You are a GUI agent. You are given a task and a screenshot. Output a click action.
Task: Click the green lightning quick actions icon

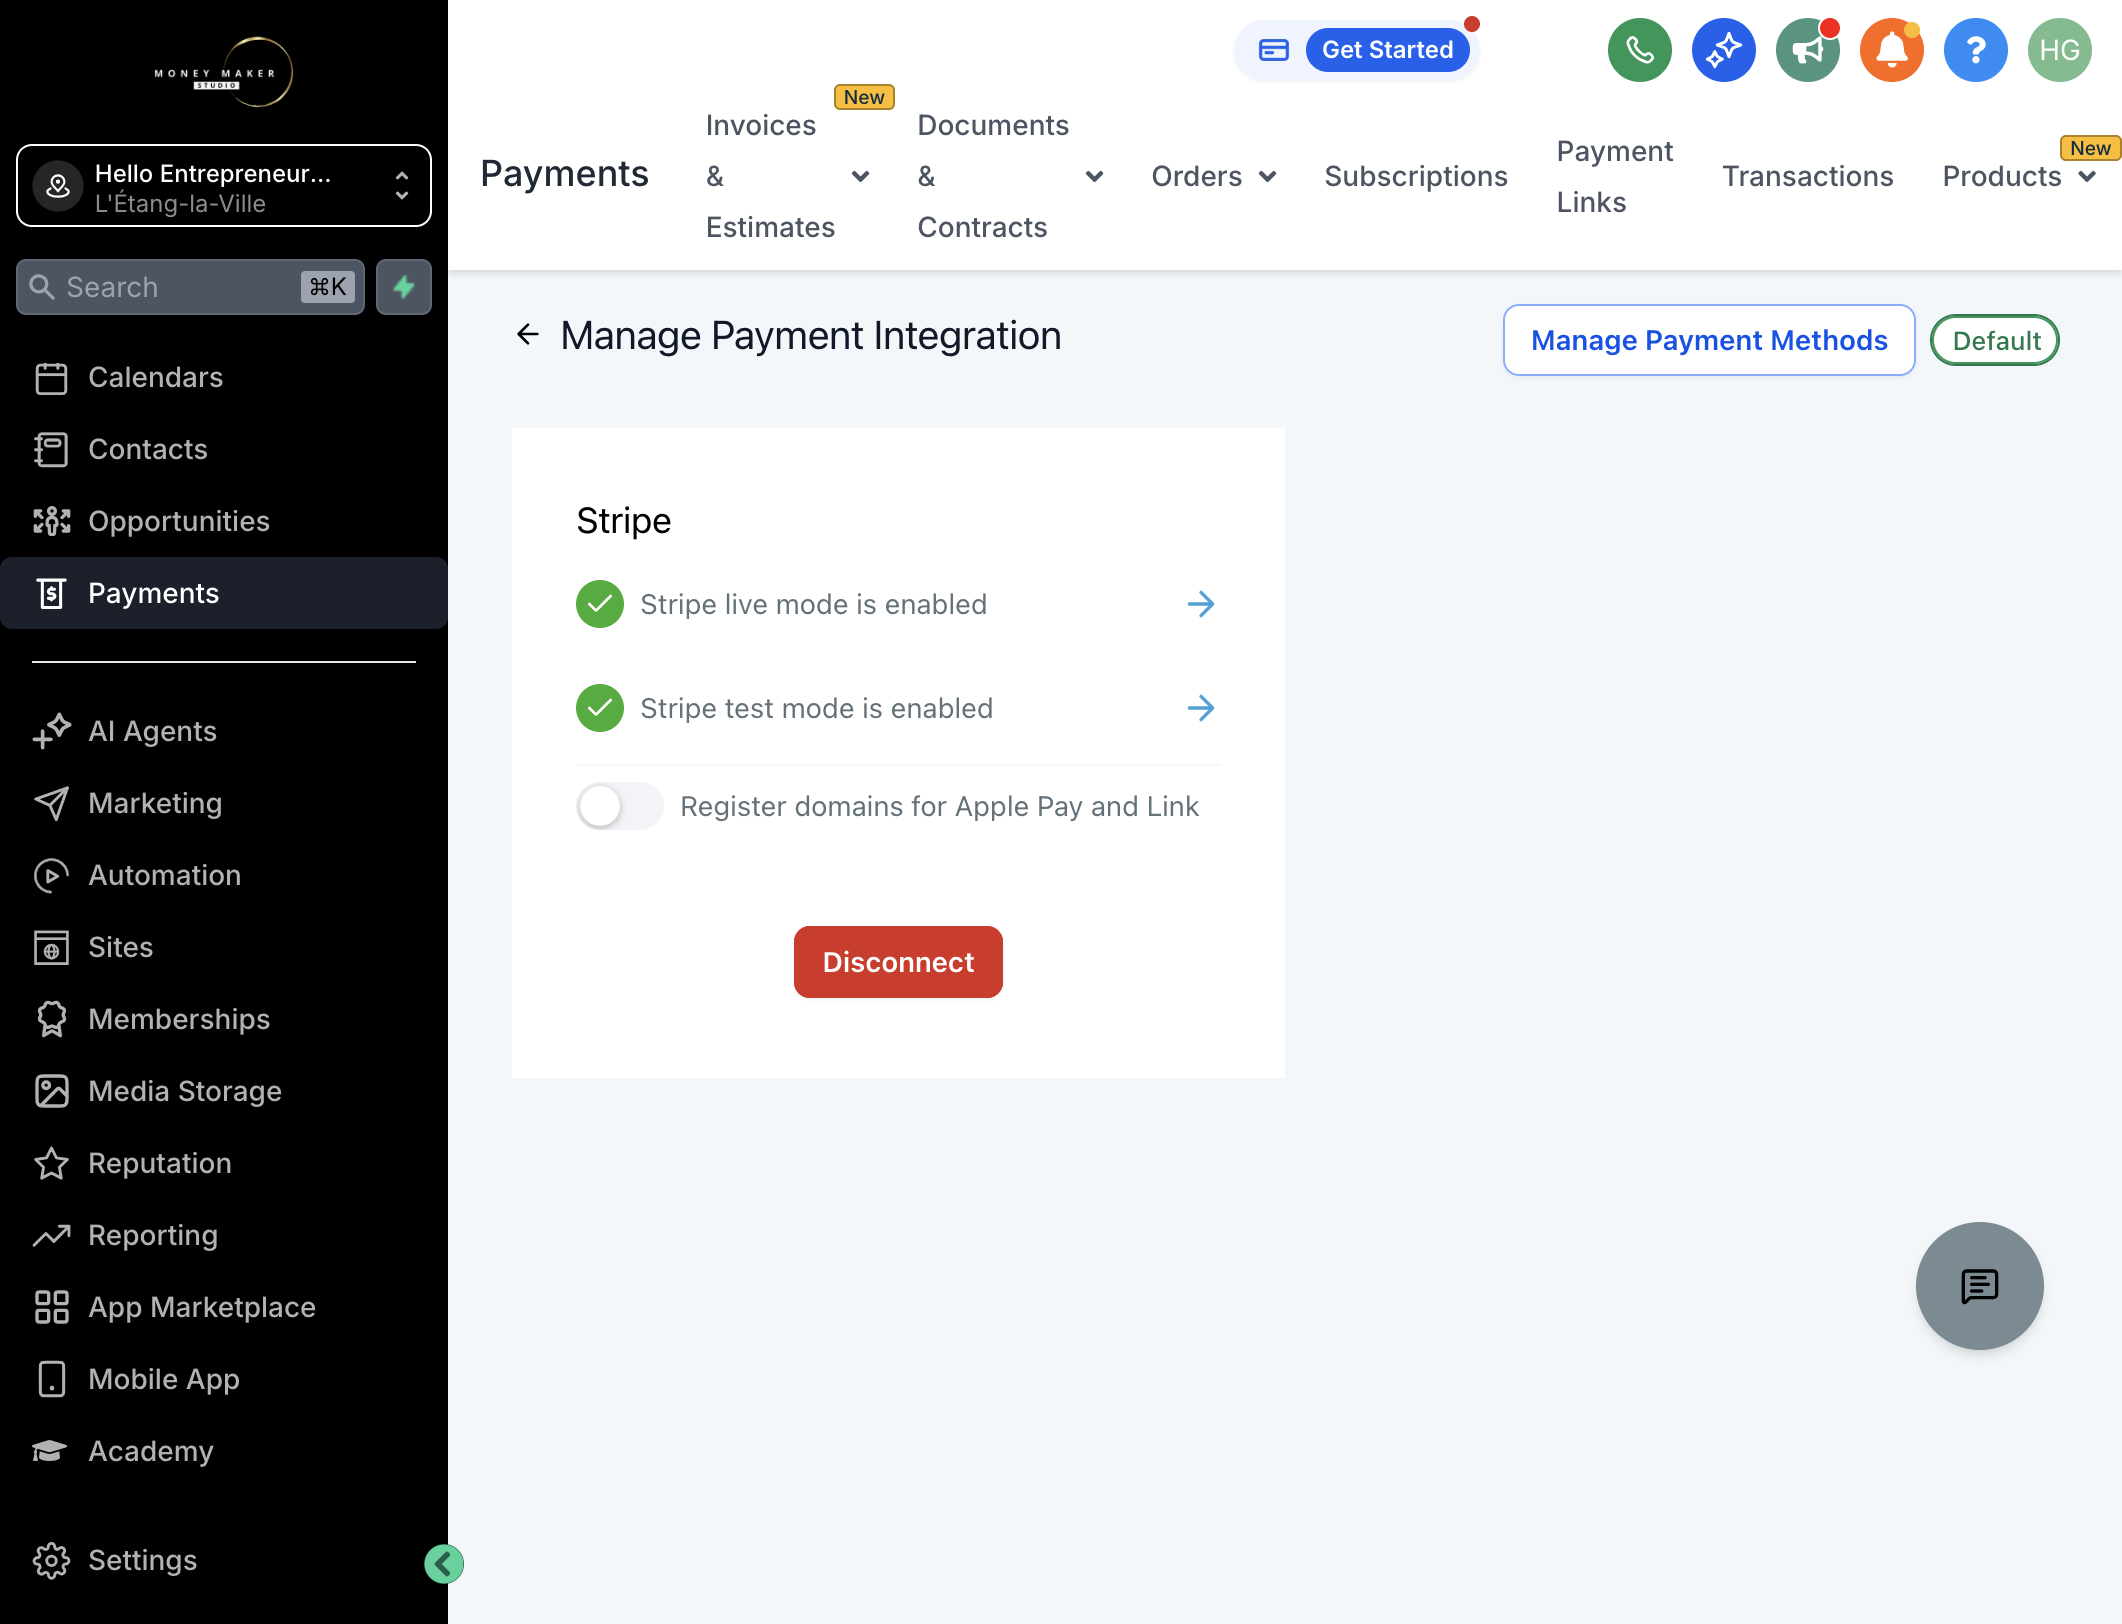[404, 287]
